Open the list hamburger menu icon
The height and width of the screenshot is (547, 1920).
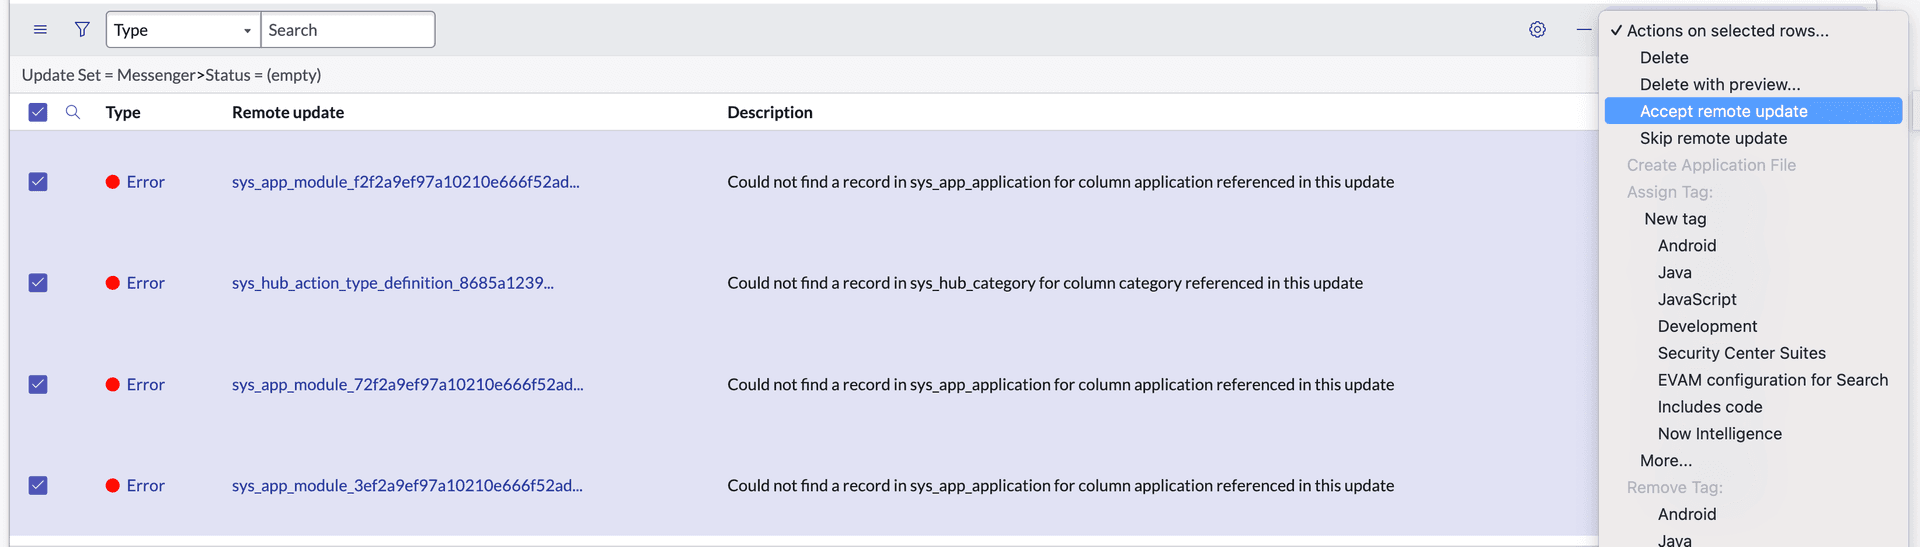click(40, 30)
